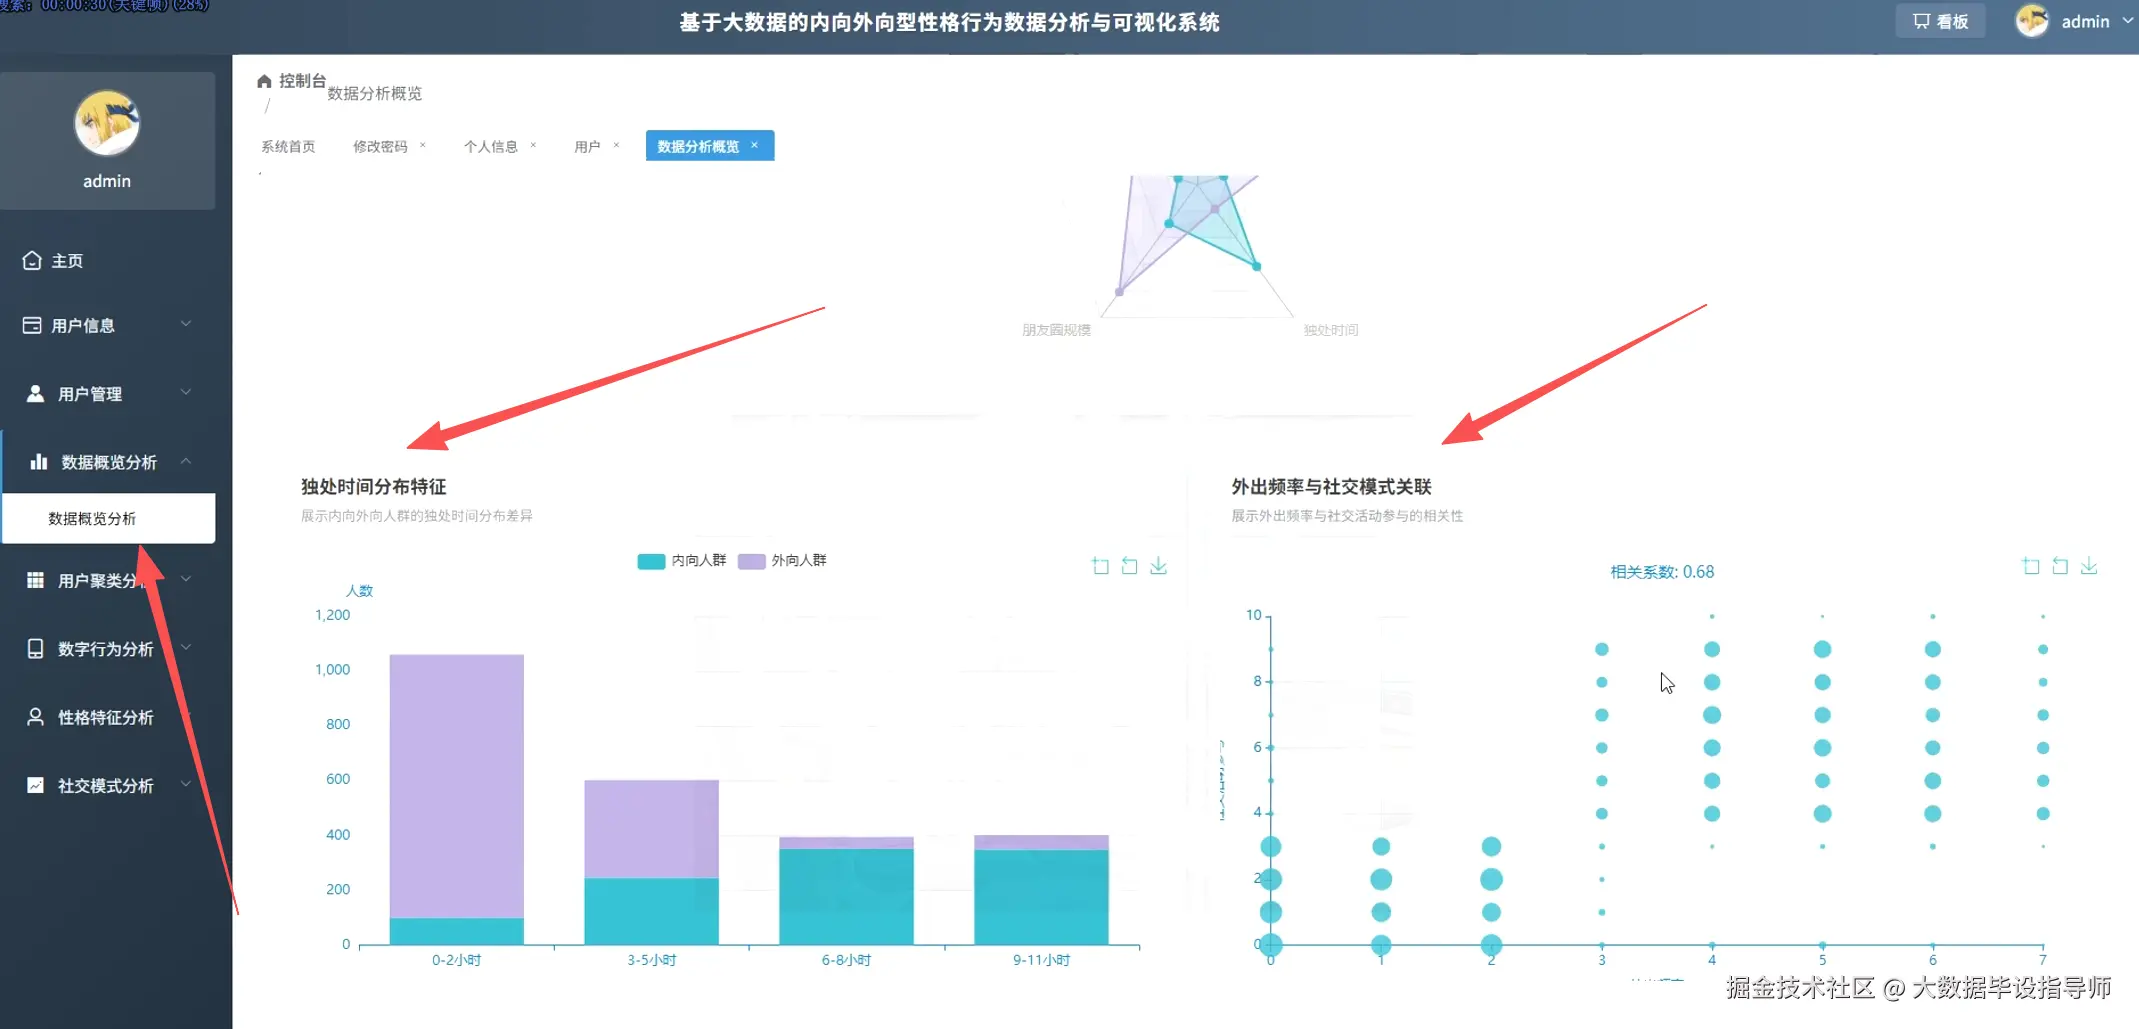Screen dimensions: 2139x1029
Task: Open 看板 from the top bar
Action: (1939, 20)
